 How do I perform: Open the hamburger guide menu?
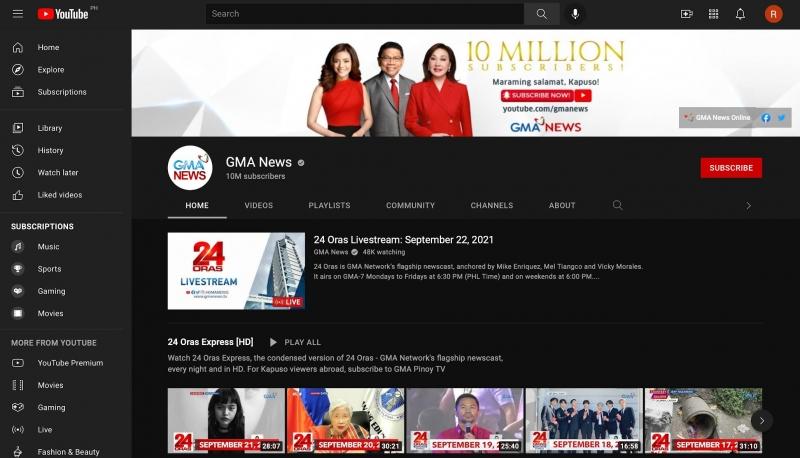pos(18,14)
